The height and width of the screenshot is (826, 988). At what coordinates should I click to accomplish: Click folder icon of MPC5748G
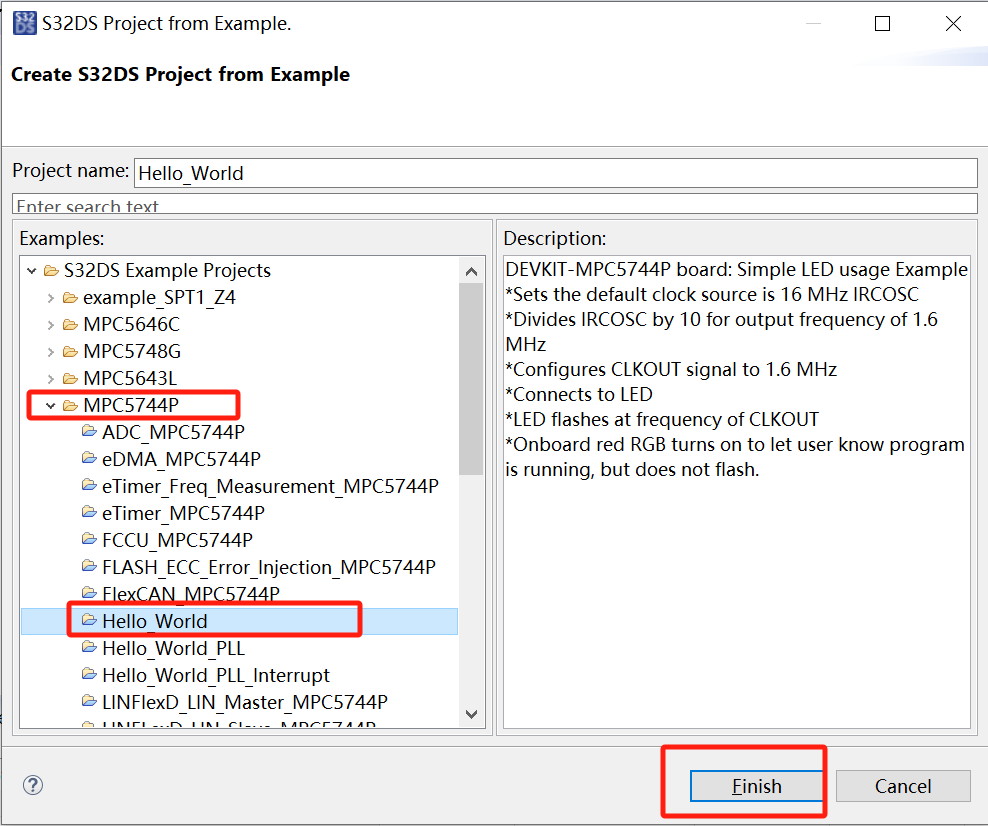click(x=70, y=352)
